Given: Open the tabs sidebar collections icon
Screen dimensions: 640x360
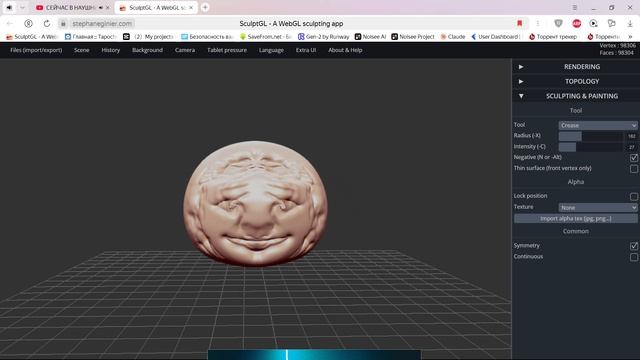Looking at the screenshot, I should (x=611, y=24).
